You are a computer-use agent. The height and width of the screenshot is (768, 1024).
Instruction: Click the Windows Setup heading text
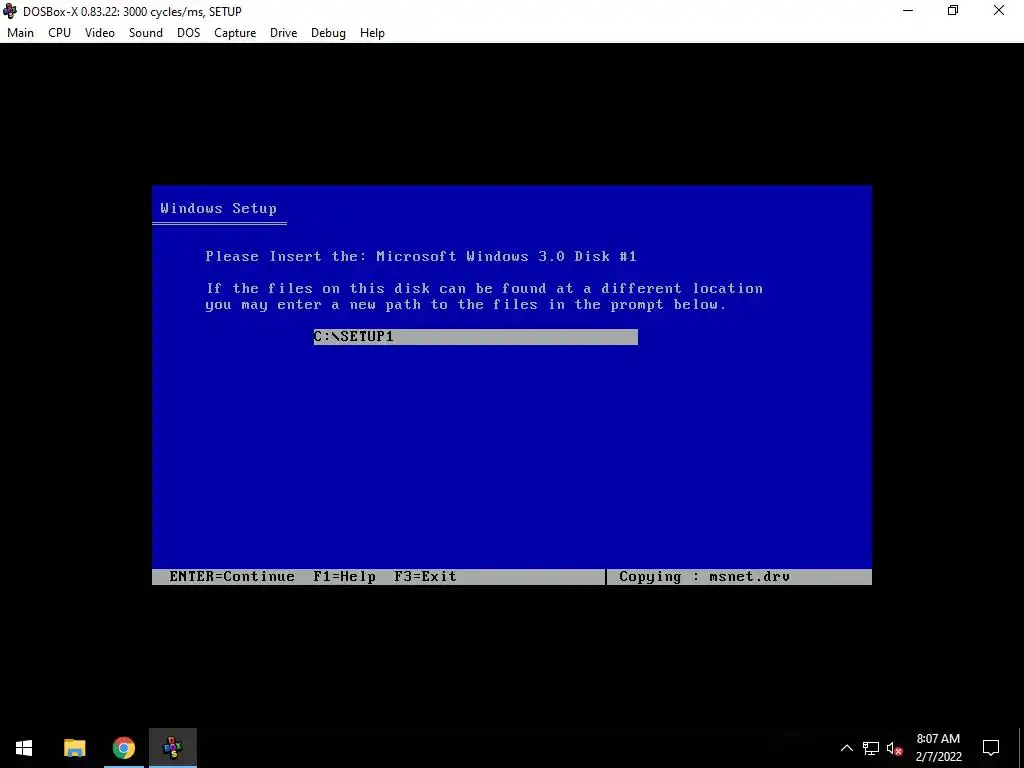coord(219,208)
